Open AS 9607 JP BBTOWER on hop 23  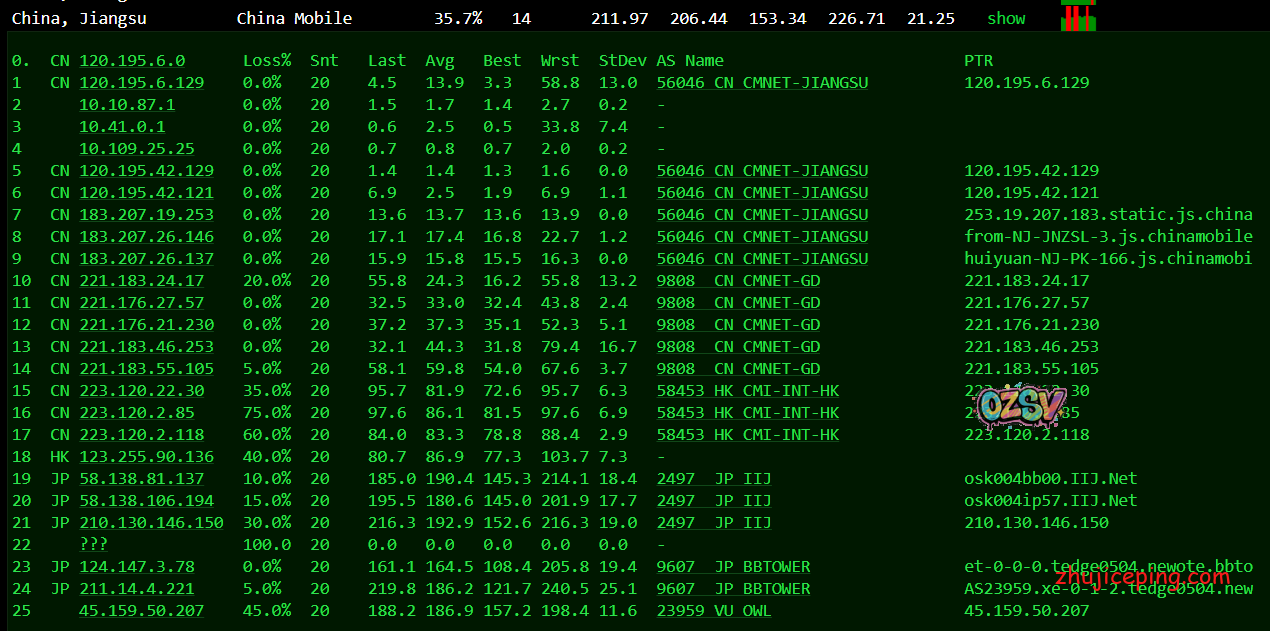733,567
